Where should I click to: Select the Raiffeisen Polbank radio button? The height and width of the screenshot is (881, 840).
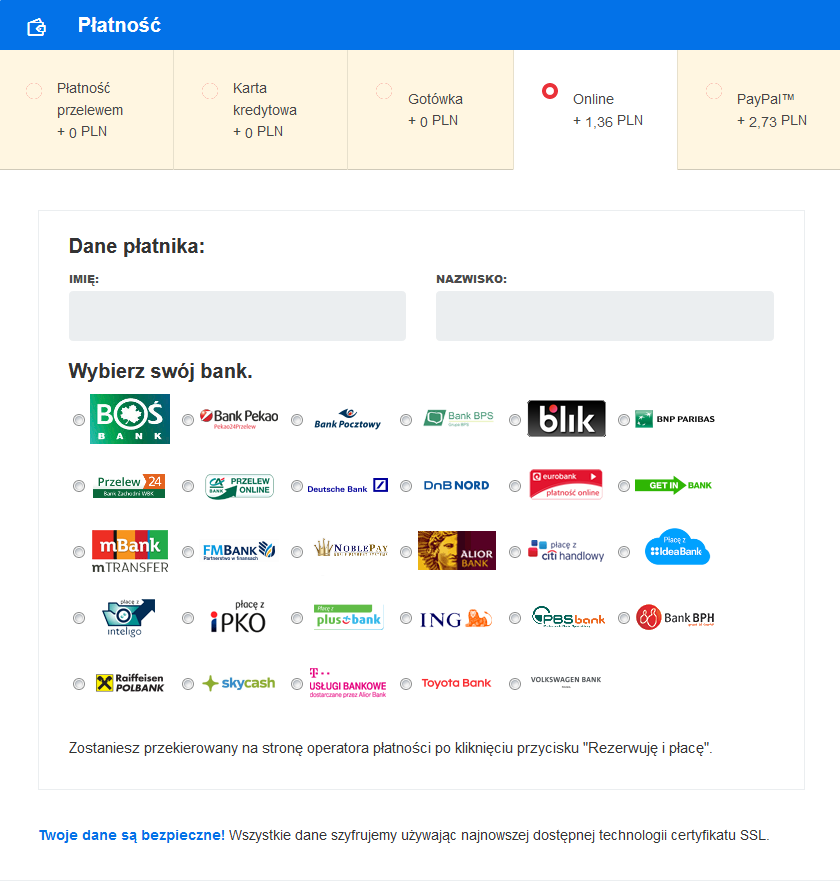pos(79,684)
